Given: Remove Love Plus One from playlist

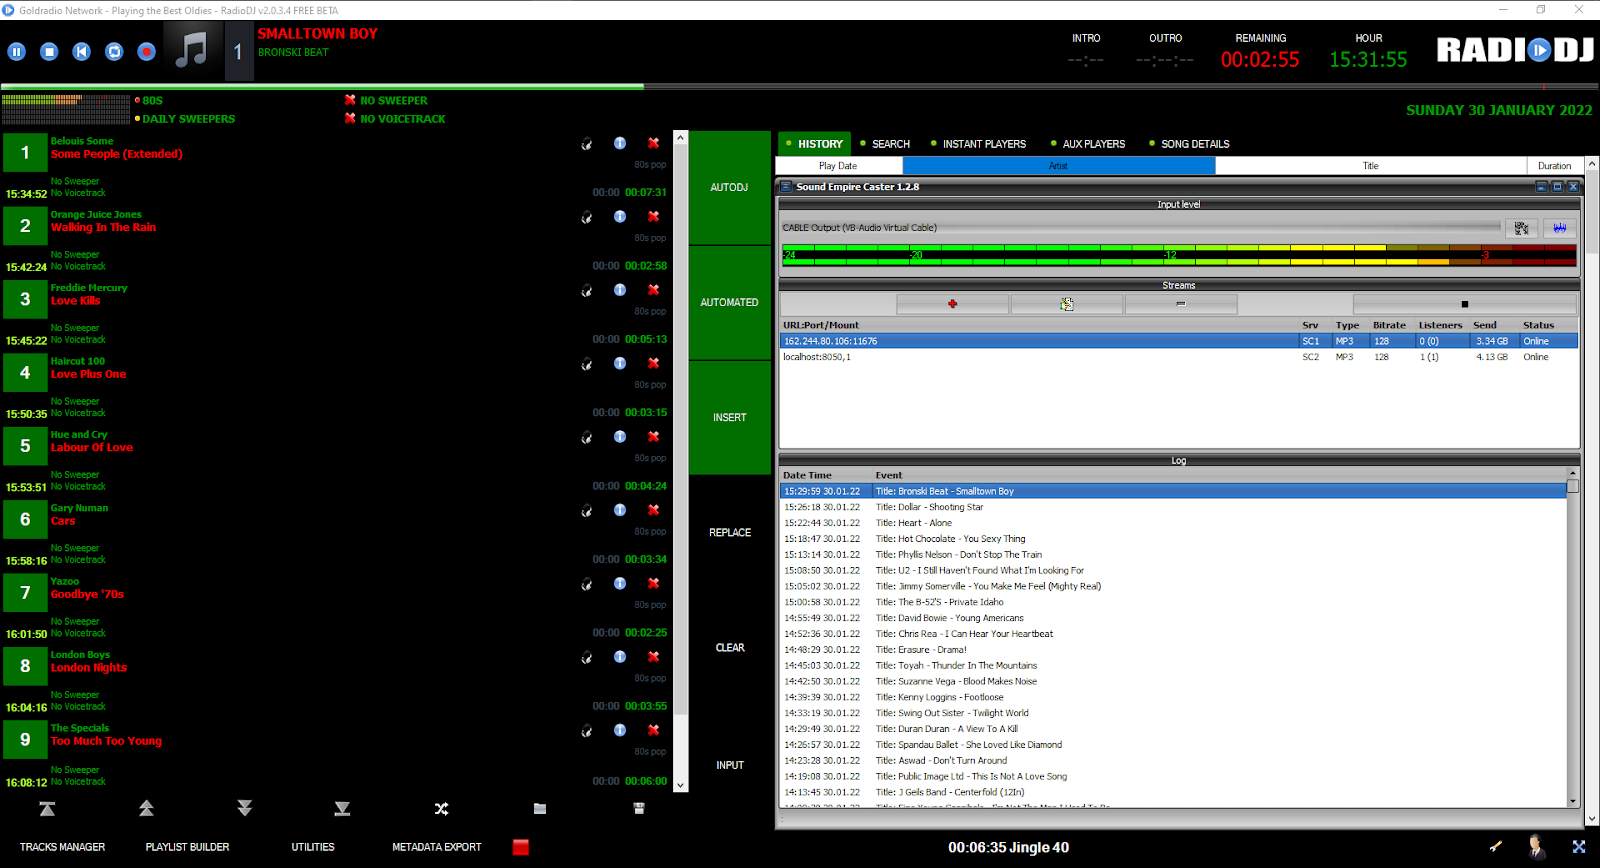Looking at the screenshot, I should 653,363.
